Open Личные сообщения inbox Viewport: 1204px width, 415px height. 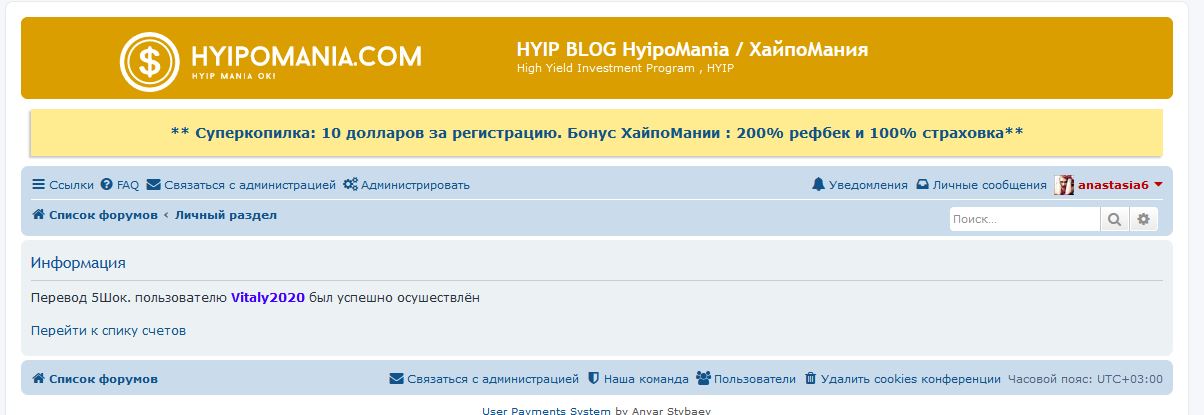click(981, 185)
